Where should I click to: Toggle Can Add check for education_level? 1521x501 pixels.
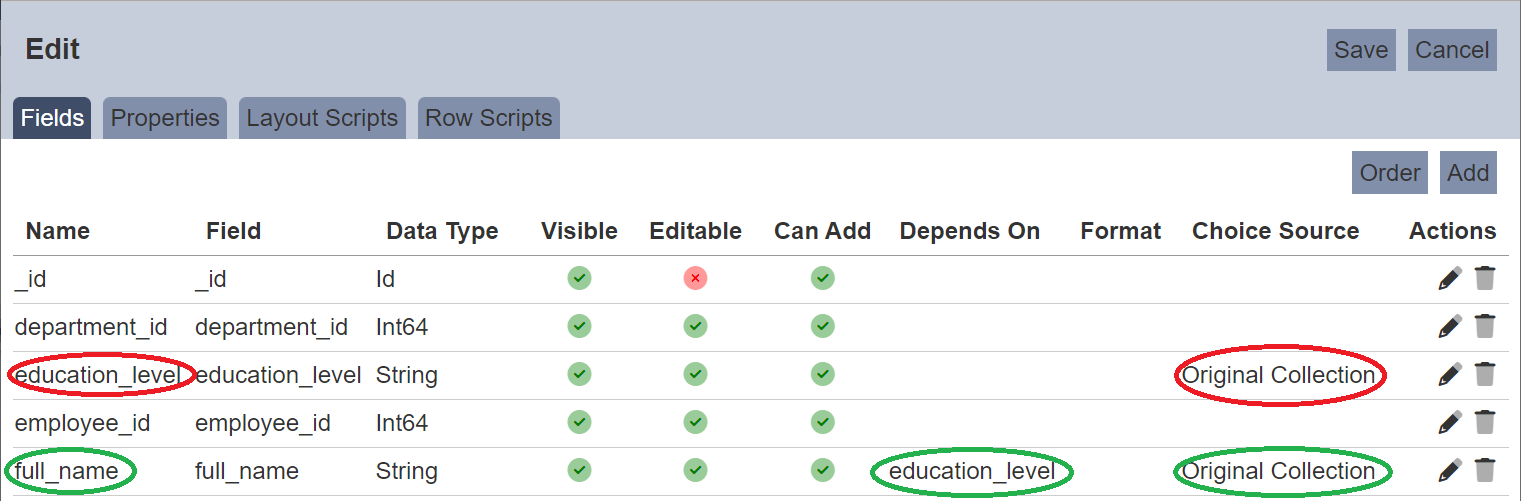(822, 374)
